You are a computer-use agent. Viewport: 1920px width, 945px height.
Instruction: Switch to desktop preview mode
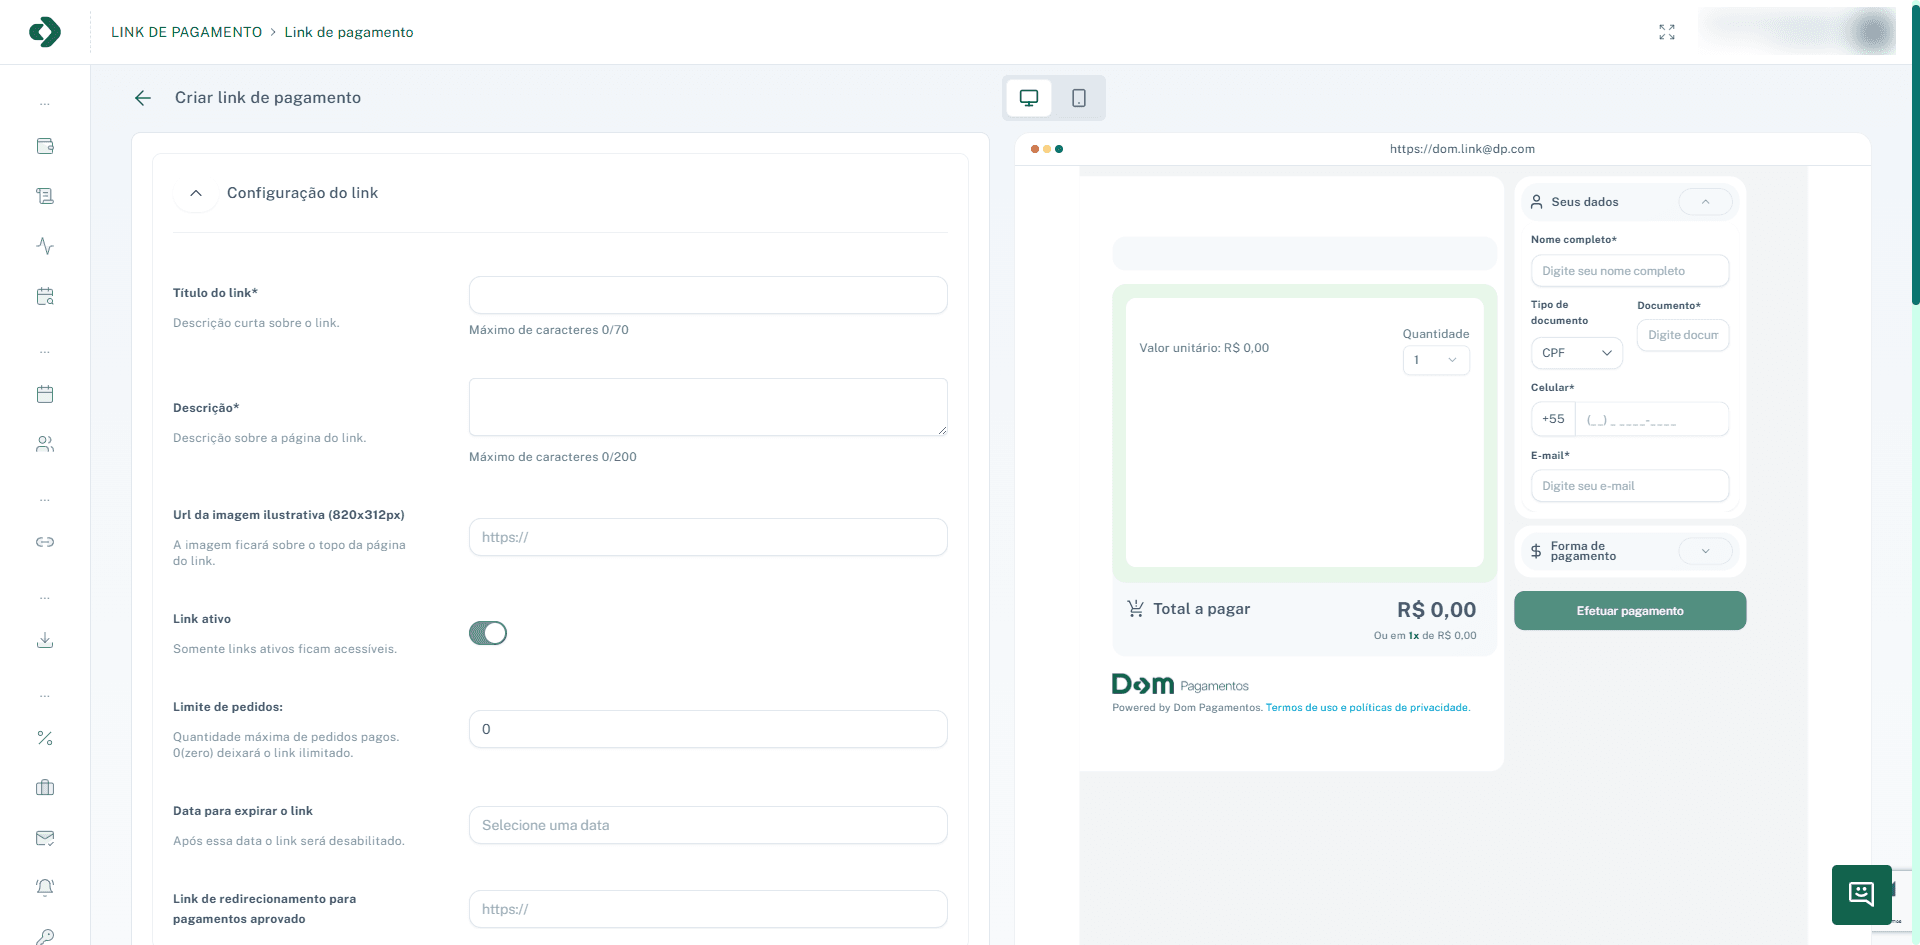coord(1029,98)
